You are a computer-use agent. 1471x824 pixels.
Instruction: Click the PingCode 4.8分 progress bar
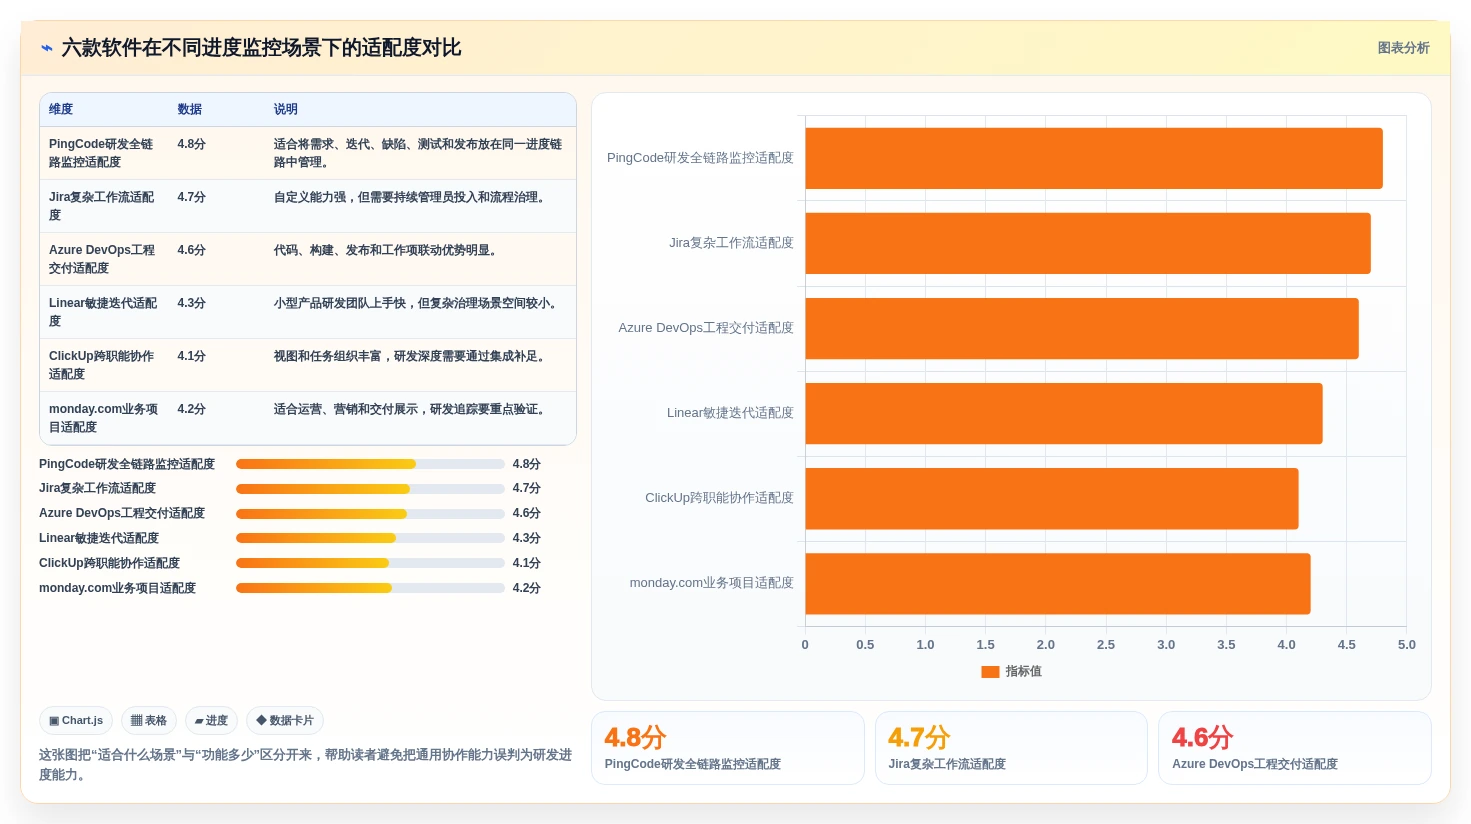[x=370, y=464]
